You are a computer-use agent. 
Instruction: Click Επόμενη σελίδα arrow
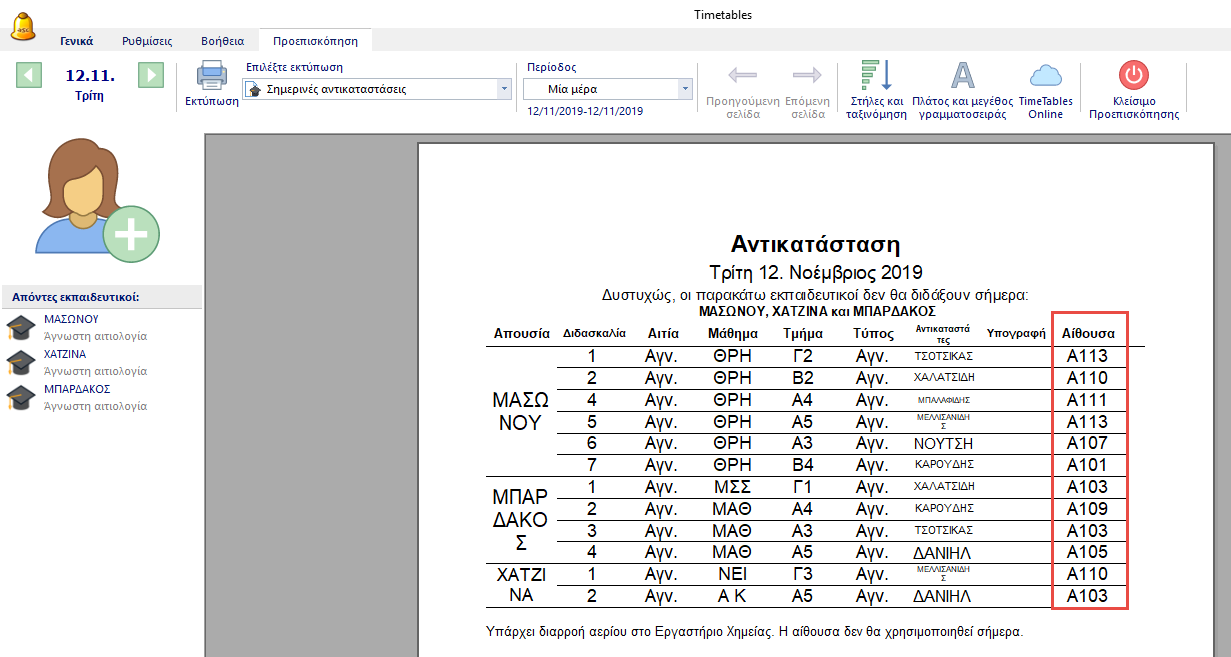click(x=806, y=75)
